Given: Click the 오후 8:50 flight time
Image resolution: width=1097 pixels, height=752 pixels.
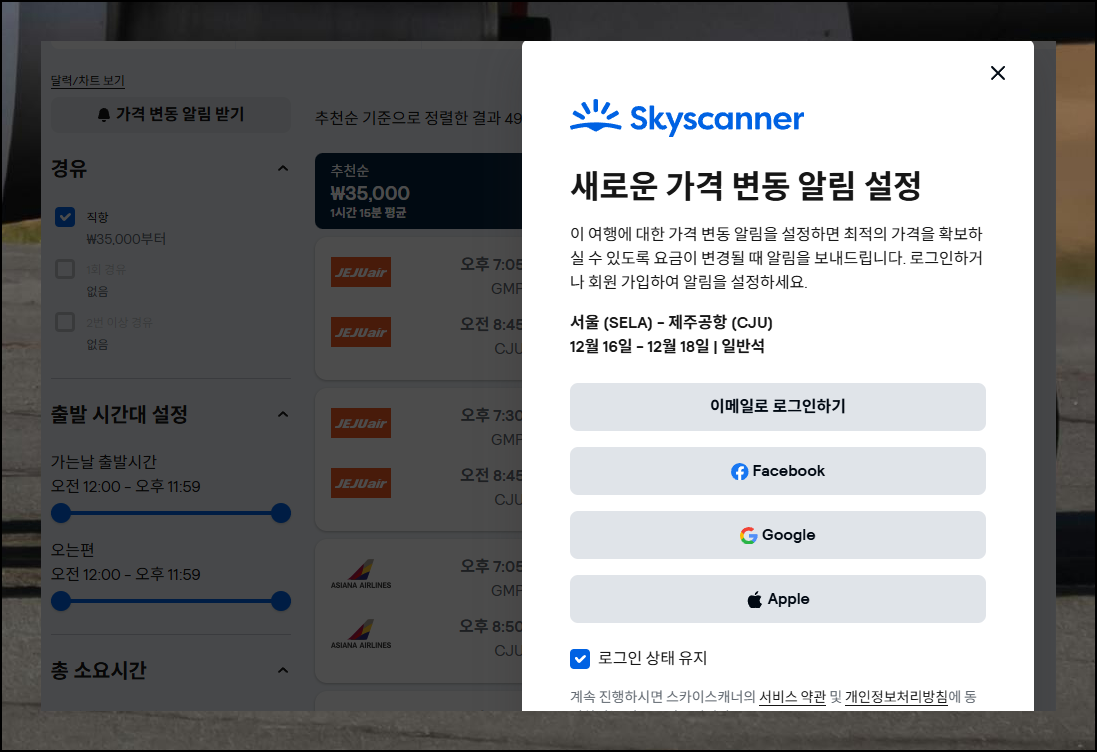Looking at the screenshot, I should click(x=491, y=626).
